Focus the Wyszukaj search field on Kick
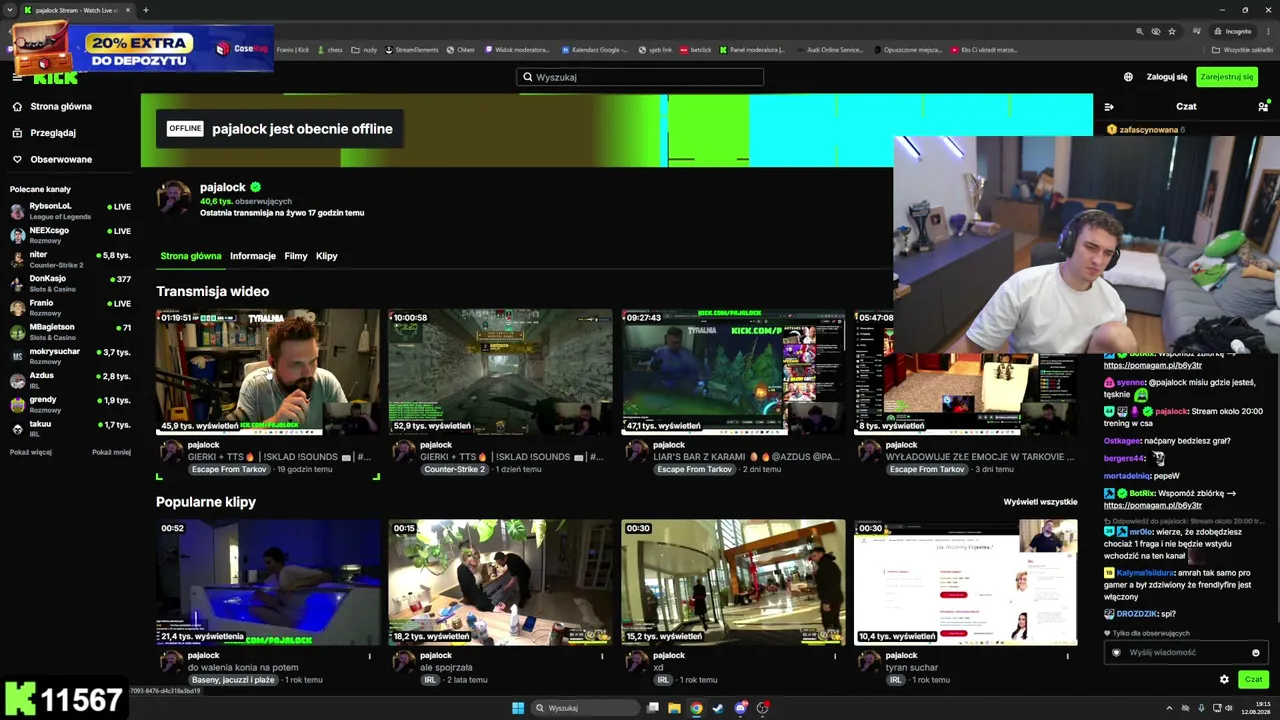1280x720 pixels. click(640, 77)
